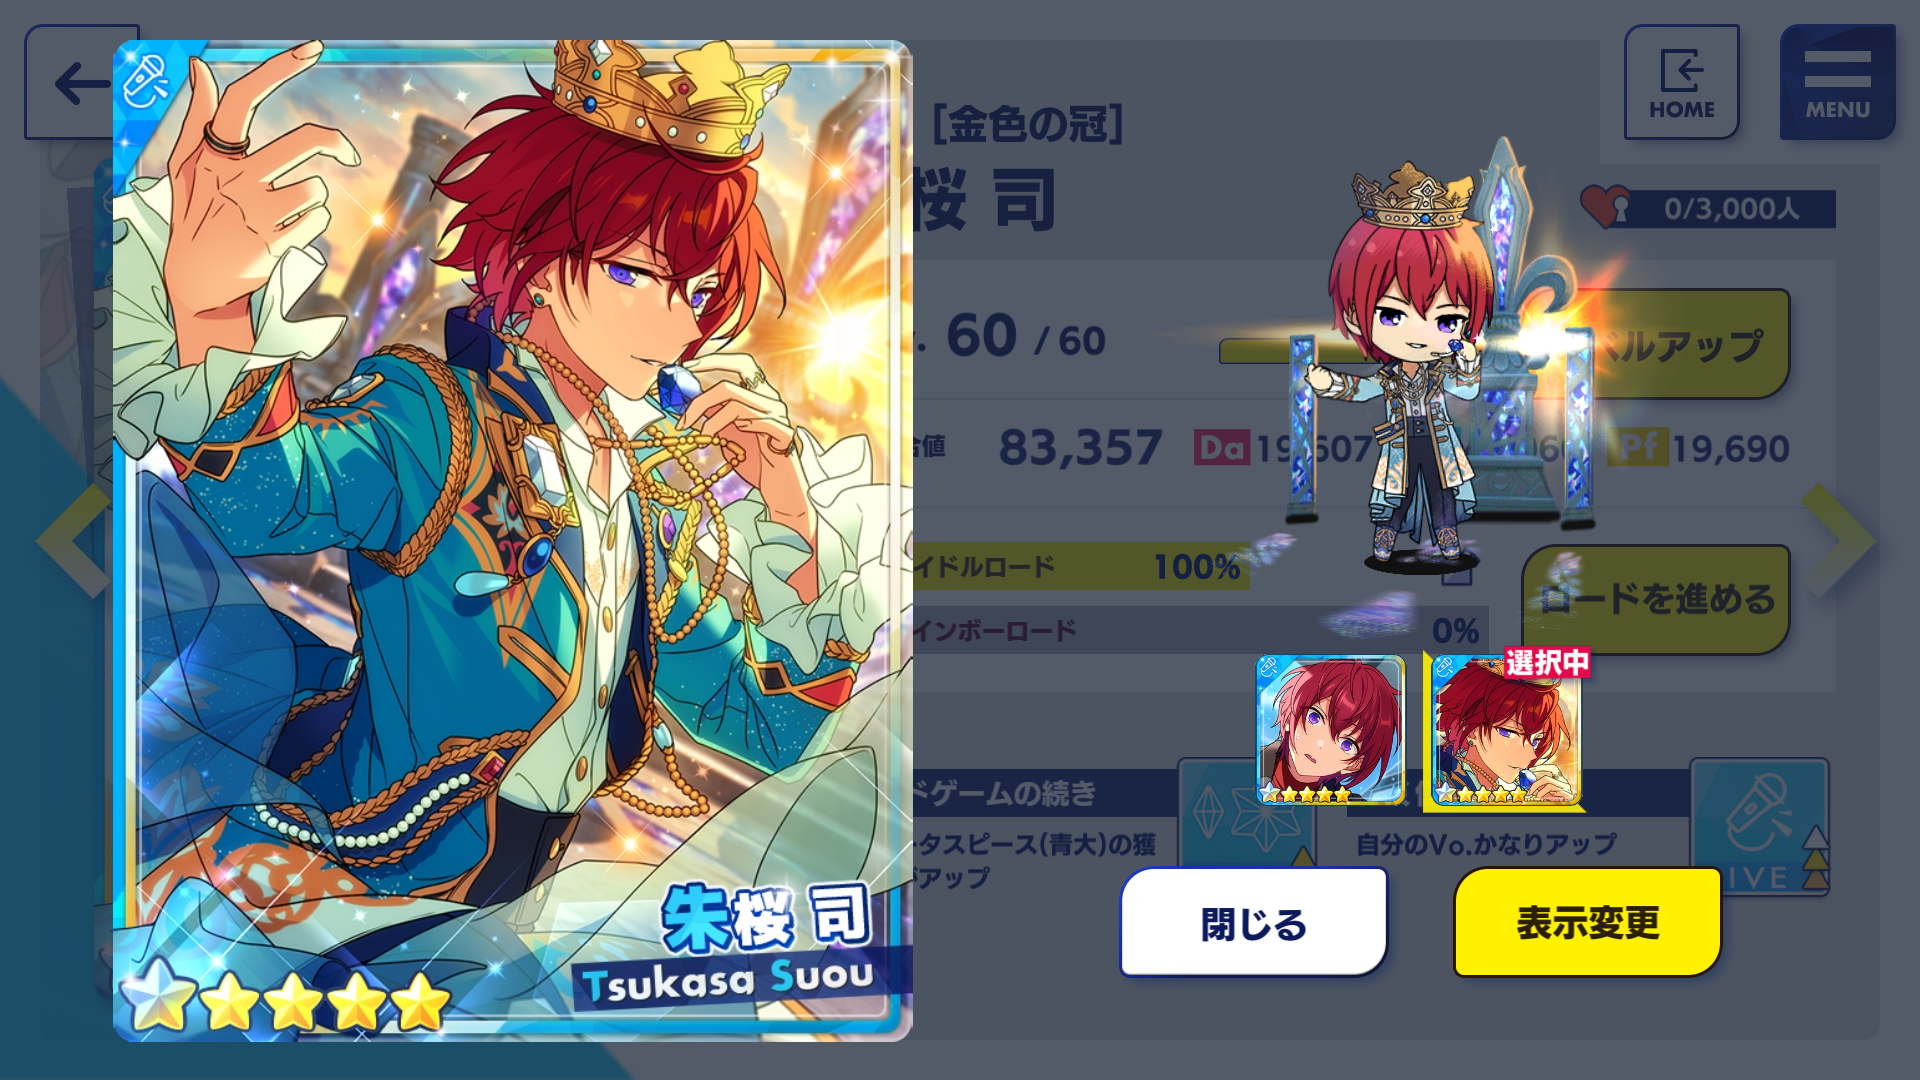Go to previous card with left chevron
The height and width of the screenshot is (1080, 1920).
72,541
